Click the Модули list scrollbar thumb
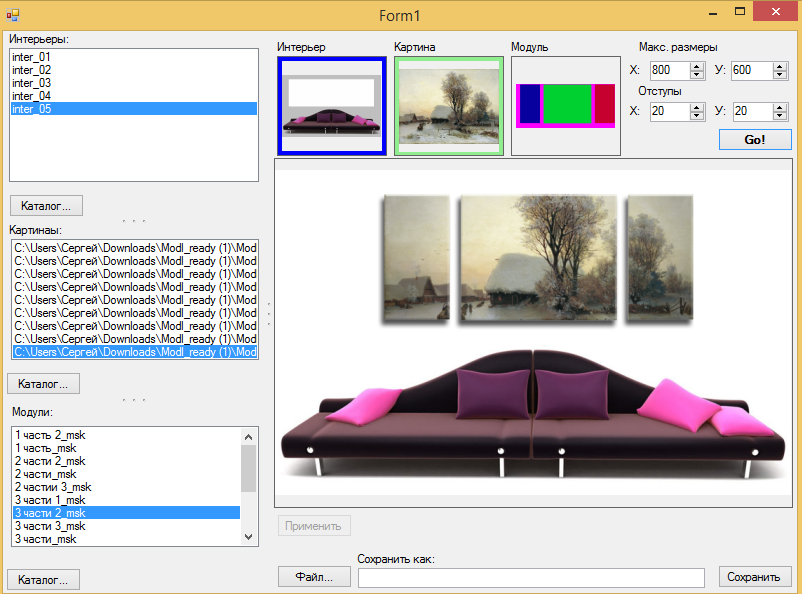Screen dimensions: 802x594 [249, 468]
